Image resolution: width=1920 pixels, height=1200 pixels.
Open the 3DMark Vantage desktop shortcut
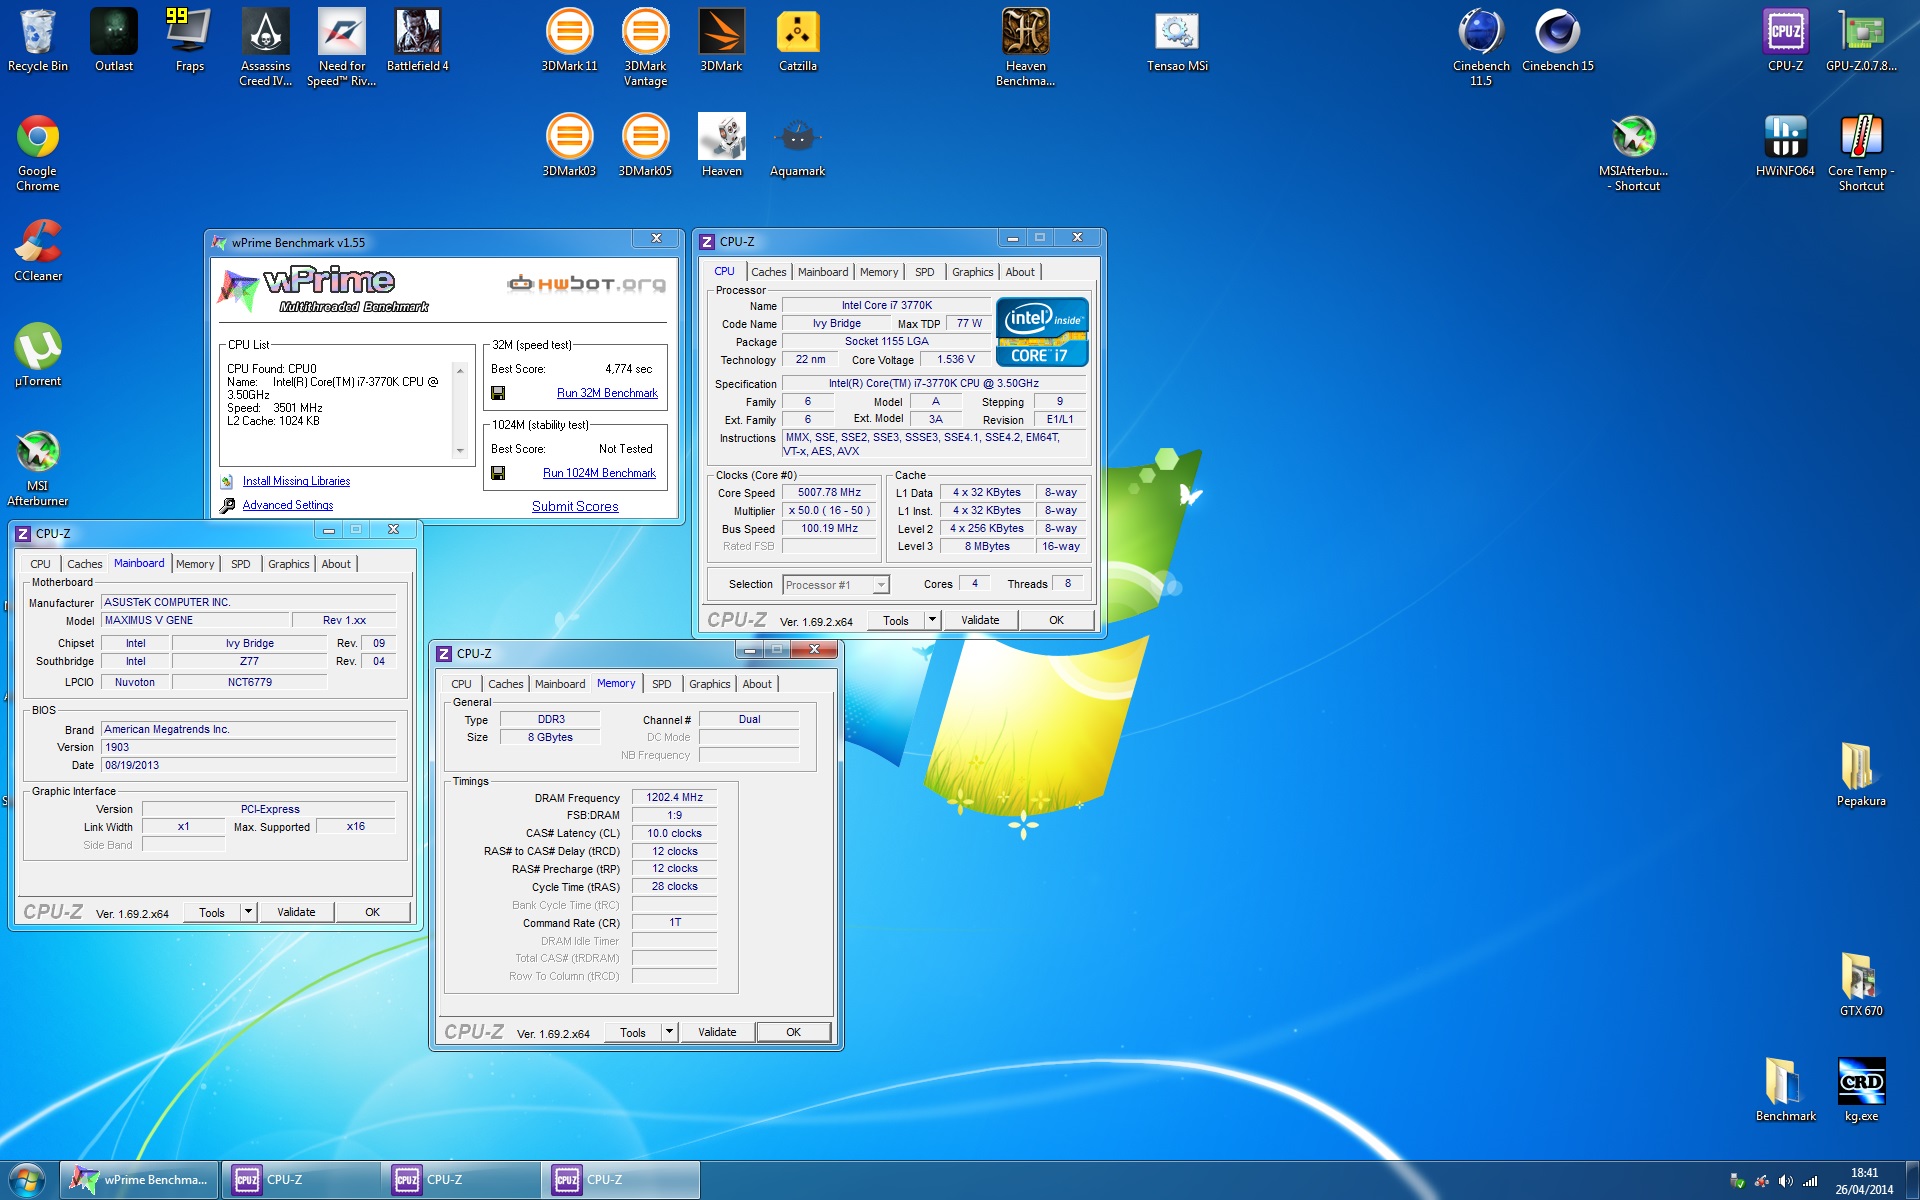pos(646,48)
